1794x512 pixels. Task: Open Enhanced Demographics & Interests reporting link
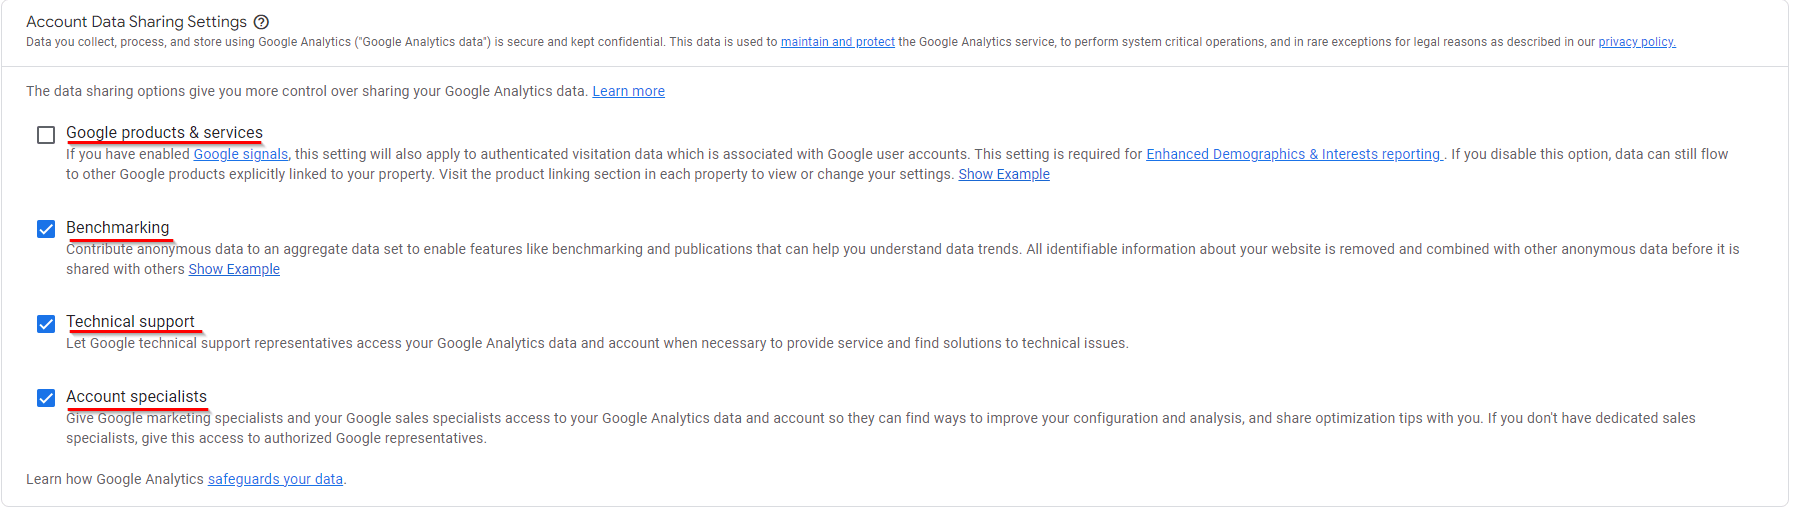click(1293, 154)
